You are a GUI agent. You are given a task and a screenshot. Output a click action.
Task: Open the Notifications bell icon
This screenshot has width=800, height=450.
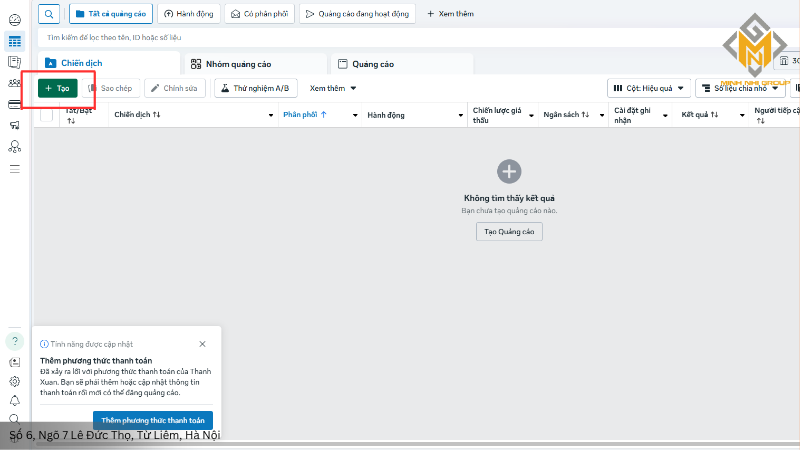tap(15, 400)
